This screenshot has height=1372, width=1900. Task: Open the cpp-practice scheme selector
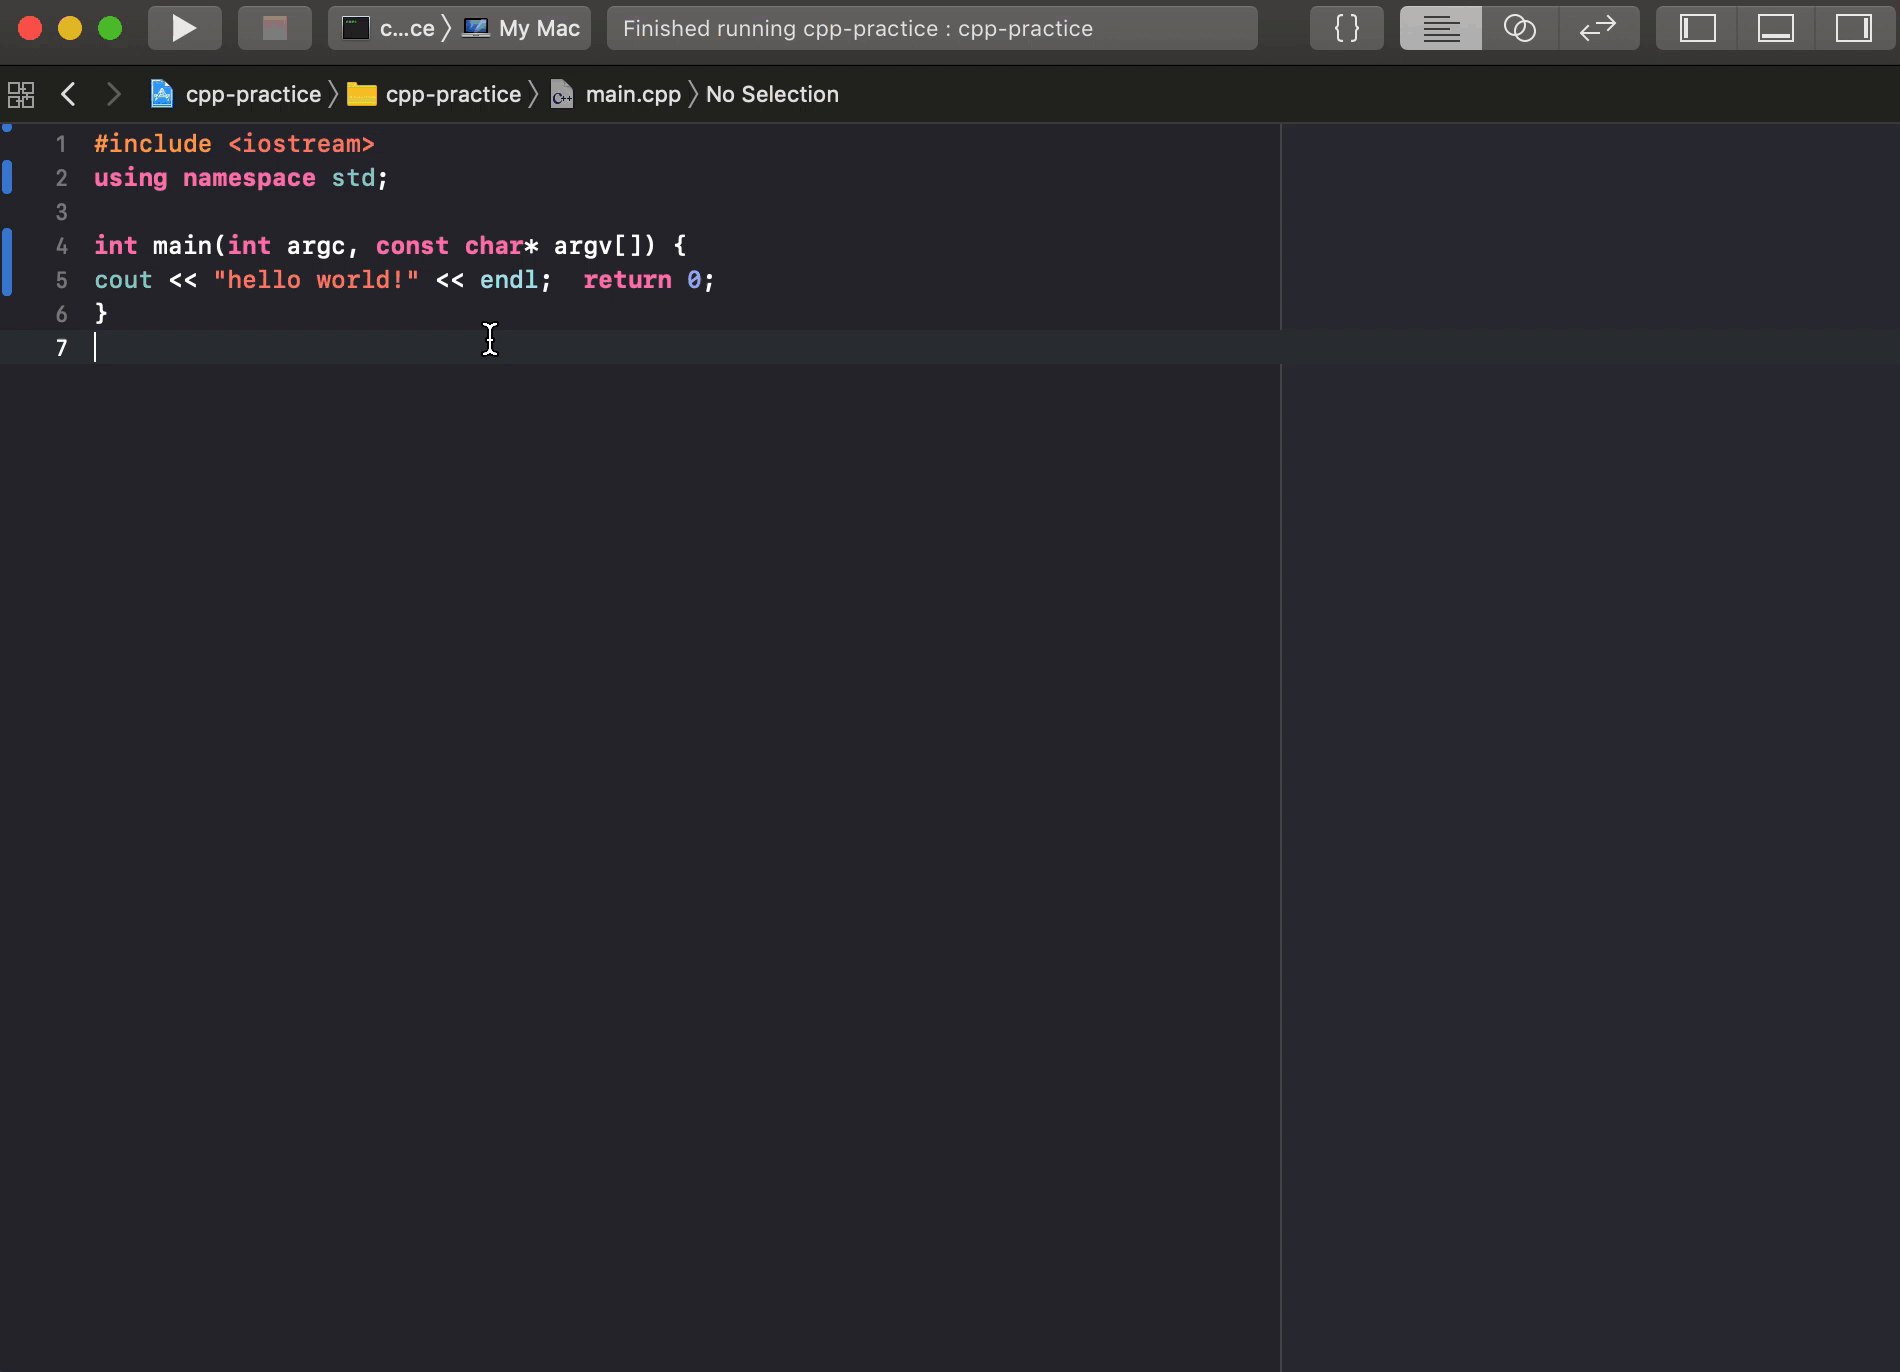(x=389, y=28)
